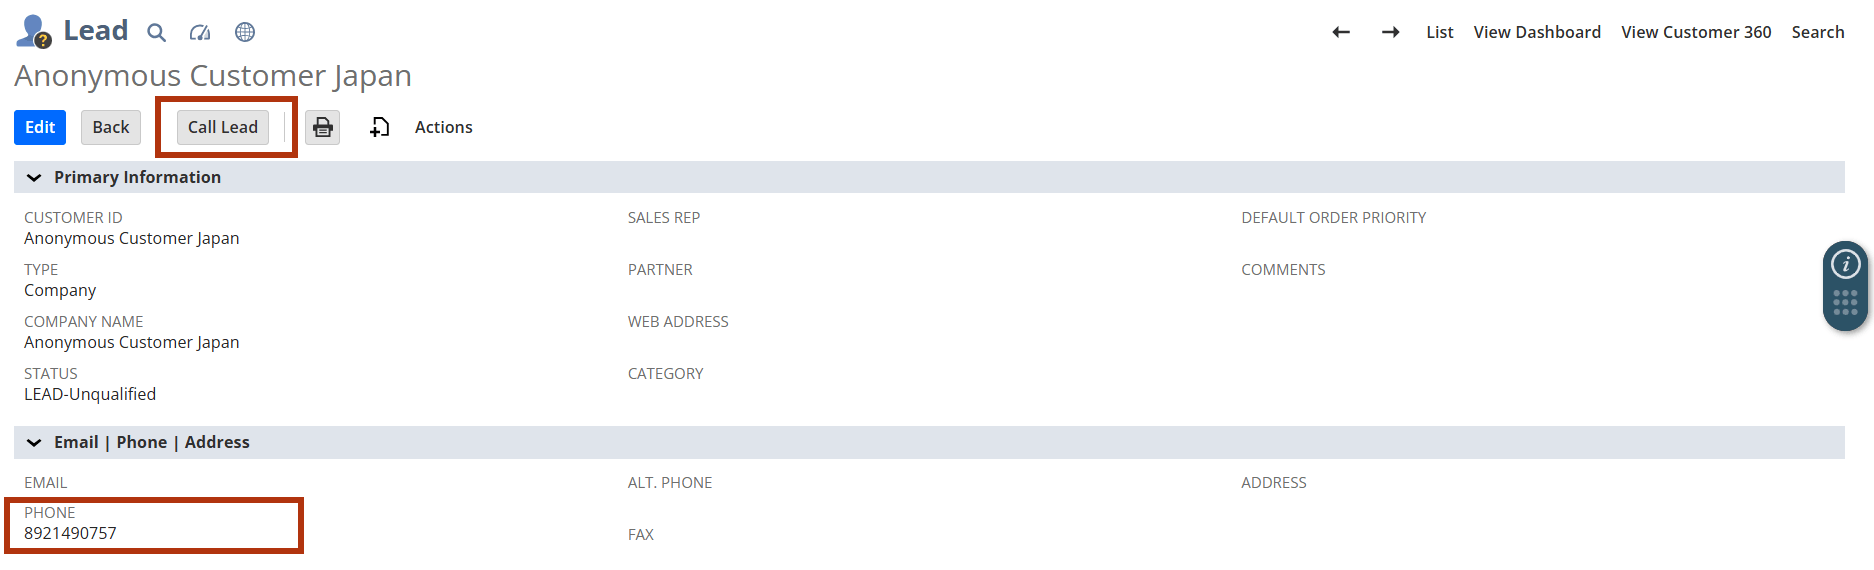Image resolution: width=1874 pixels, height=570 pixels.
Task: Open View Customer 360
Action: (1696, 32)
